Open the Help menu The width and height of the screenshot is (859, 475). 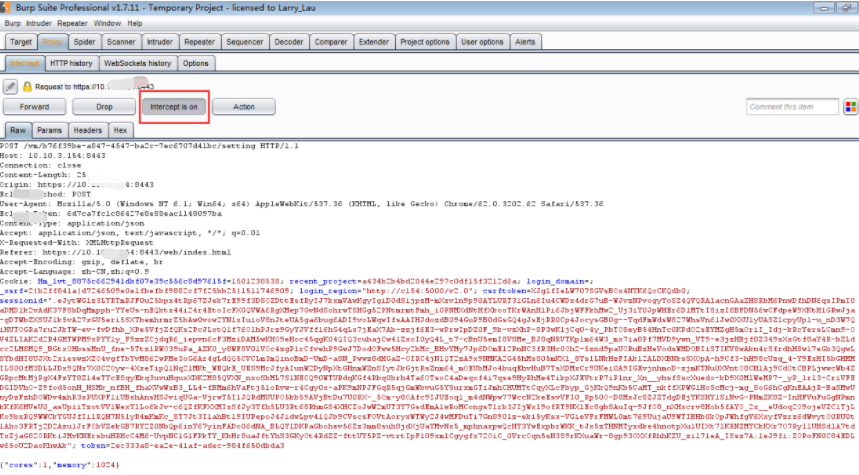[135, 24]
